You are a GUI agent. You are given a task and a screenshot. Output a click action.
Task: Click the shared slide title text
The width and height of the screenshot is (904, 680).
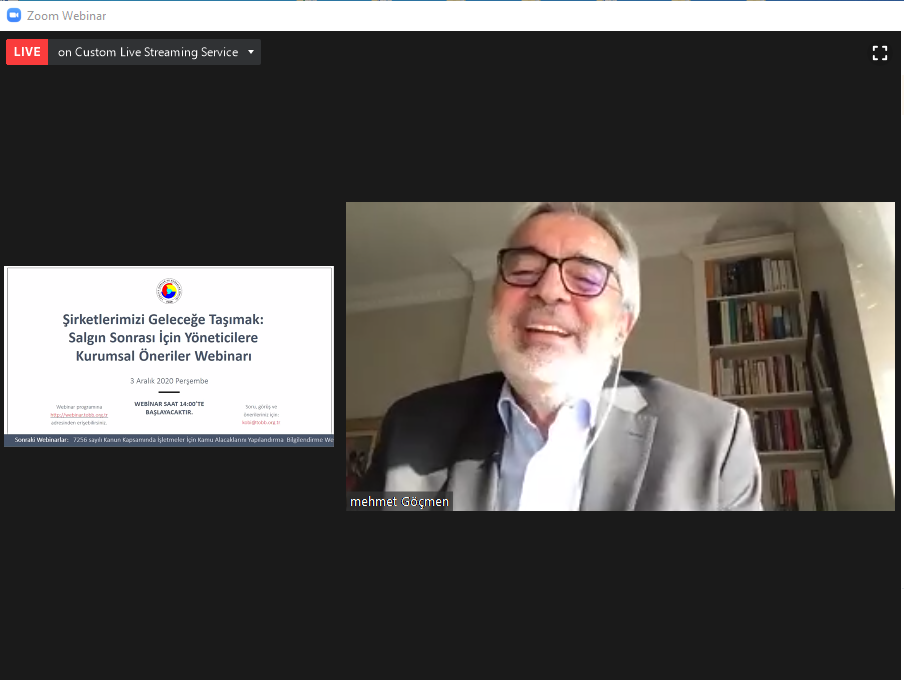169,336
